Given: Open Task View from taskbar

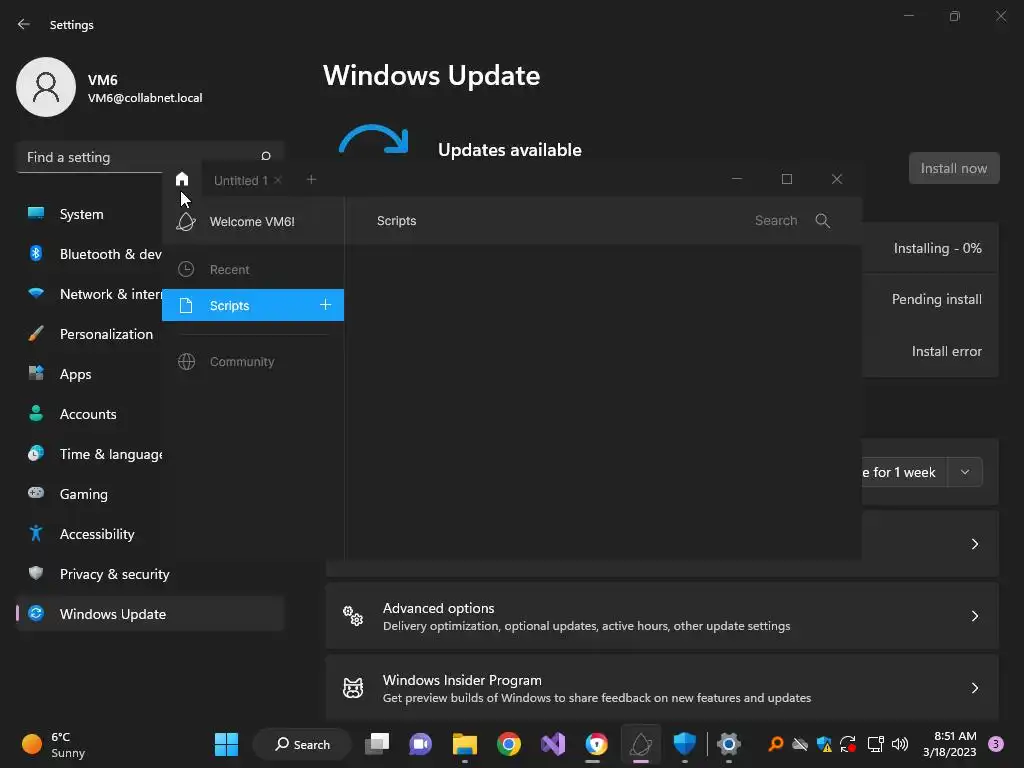Looking at the screenshot, I should 377,744.
